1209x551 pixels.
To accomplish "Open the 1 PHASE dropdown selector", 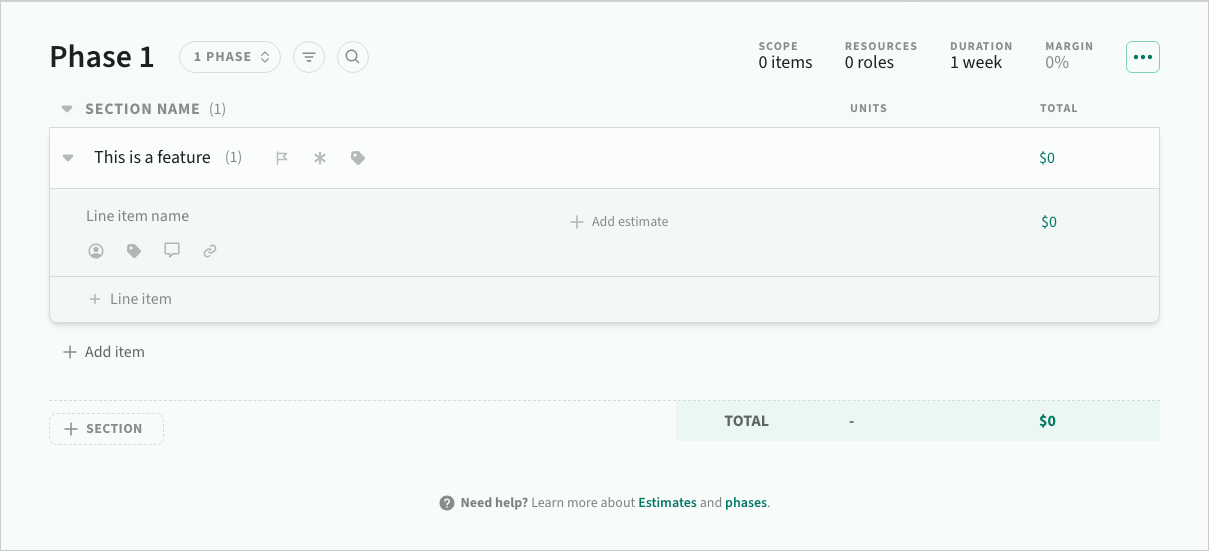I will click(x=230, y=57).
